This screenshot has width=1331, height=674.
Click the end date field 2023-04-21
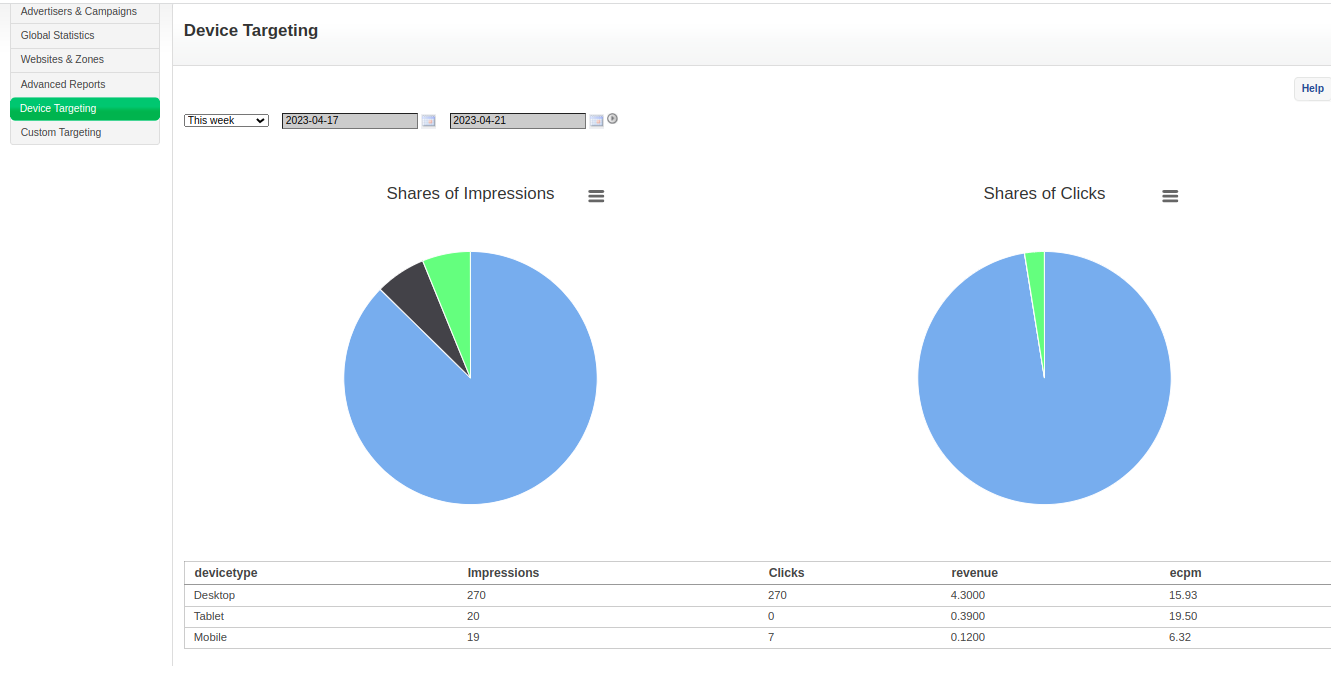pyautogui.click(x=517, y=121)
